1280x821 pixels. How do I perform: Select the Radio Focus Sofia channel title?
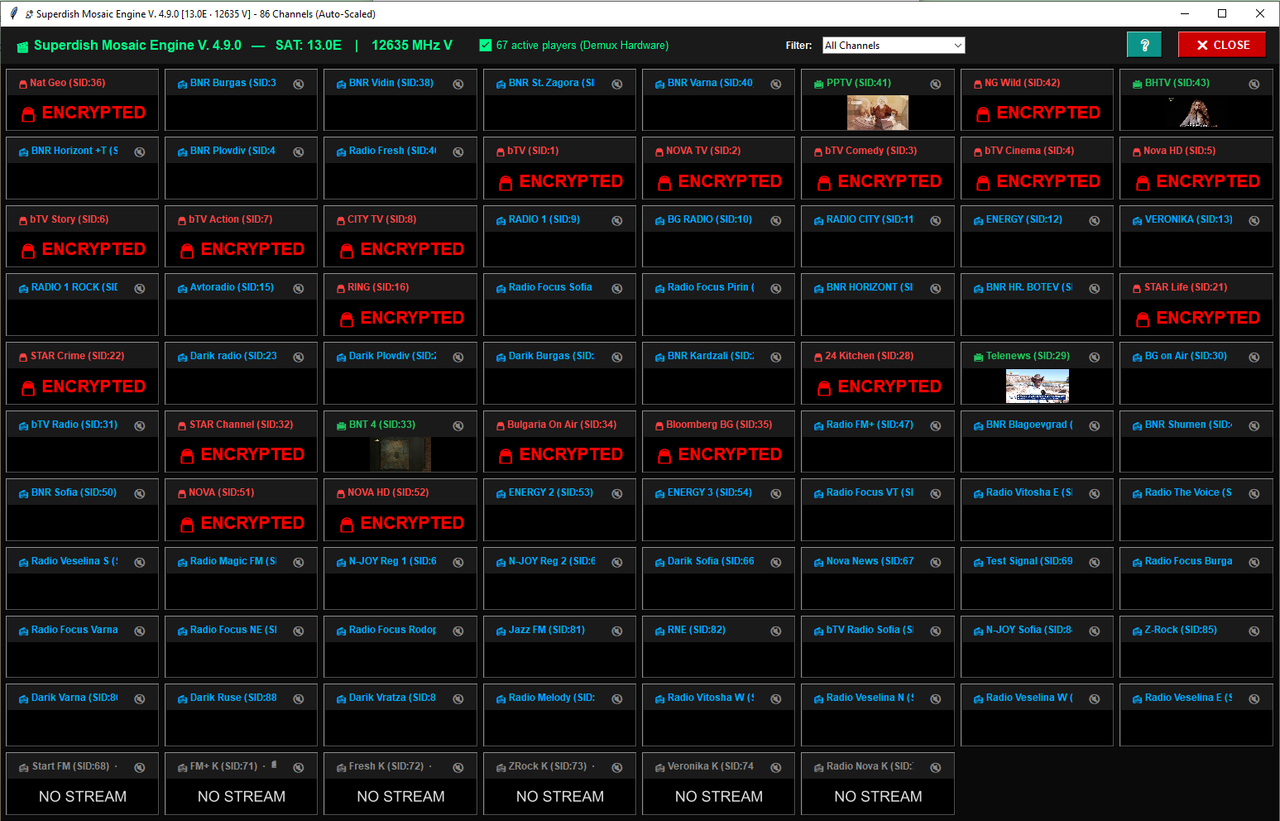point(550,287)
